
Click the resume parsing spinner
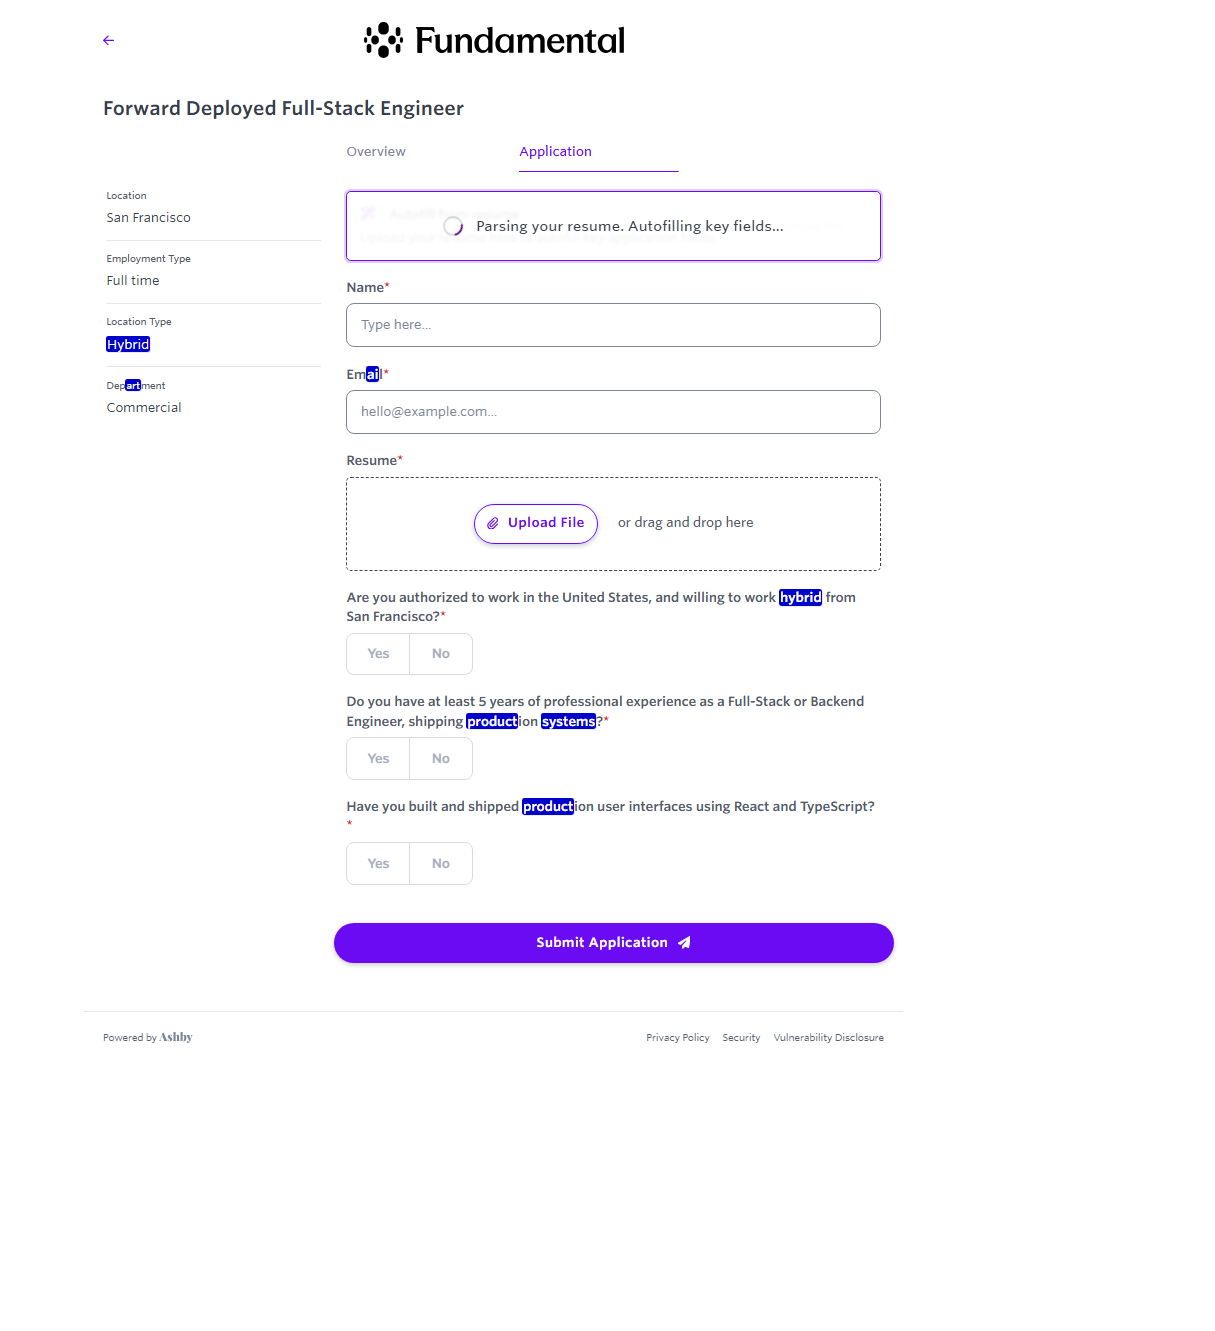[x=453, y=227]
